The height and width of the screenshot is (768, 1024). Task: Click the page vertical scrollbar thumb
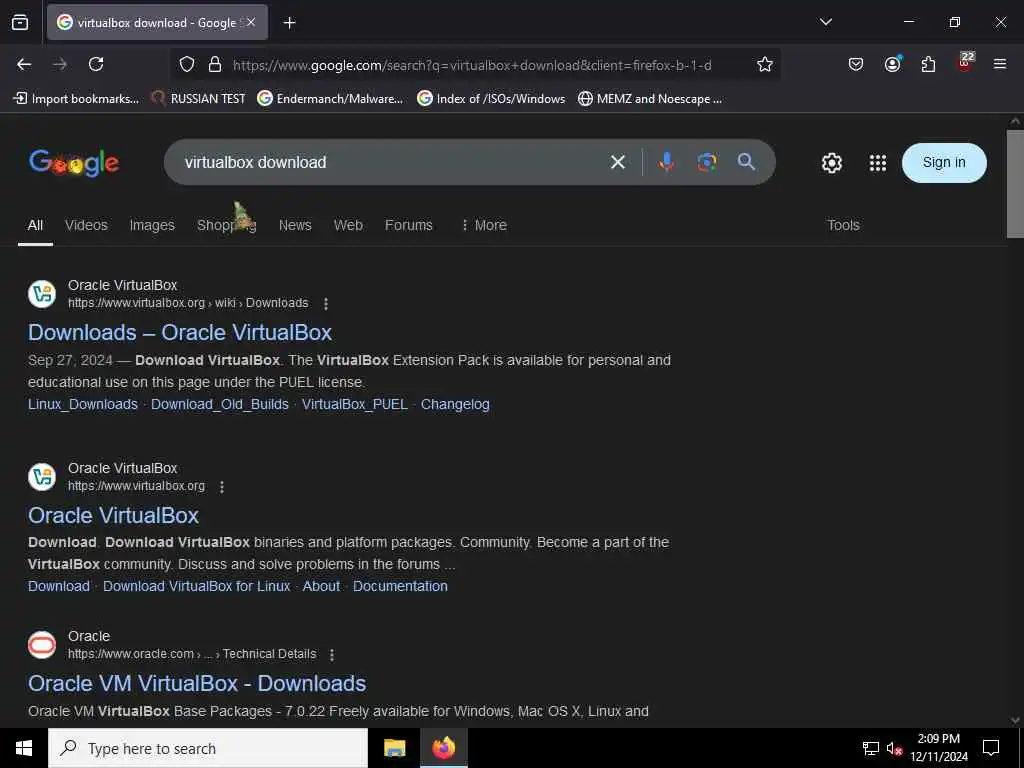point(1015,184)
